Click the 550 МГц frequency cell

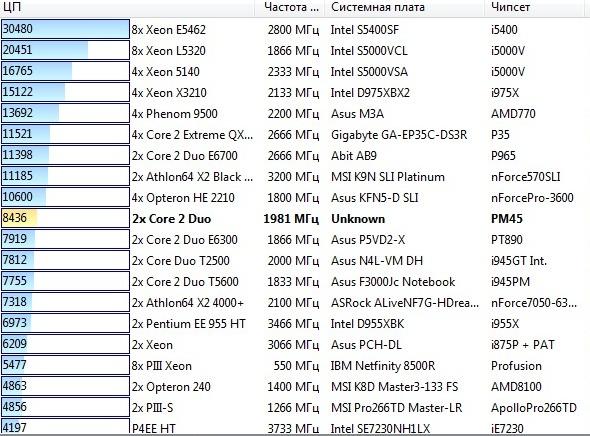tap(296, 366)
